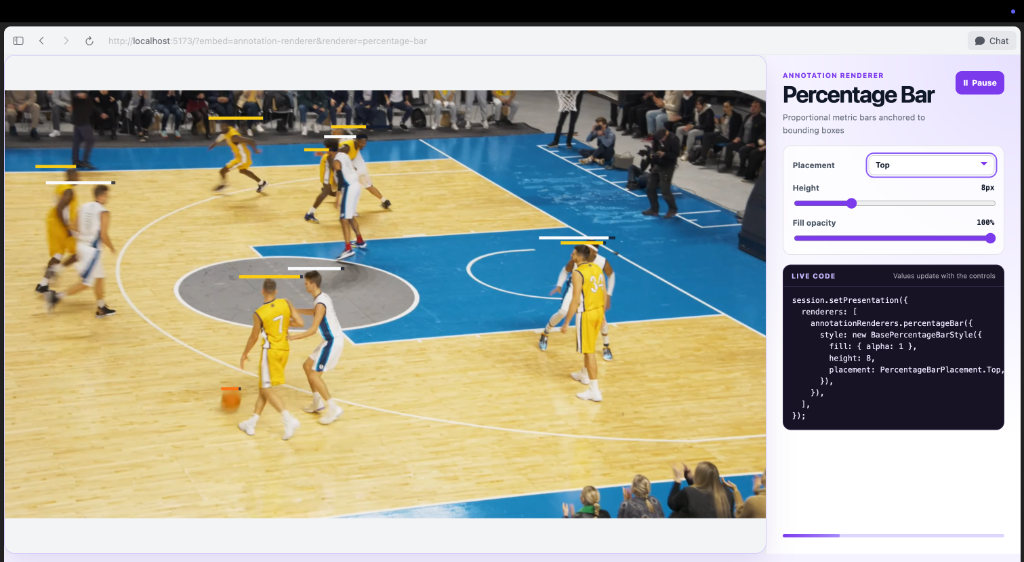Click the ANNOTATION RENDERER label
The image size is (1024, 562).
[x=833, y=76]
